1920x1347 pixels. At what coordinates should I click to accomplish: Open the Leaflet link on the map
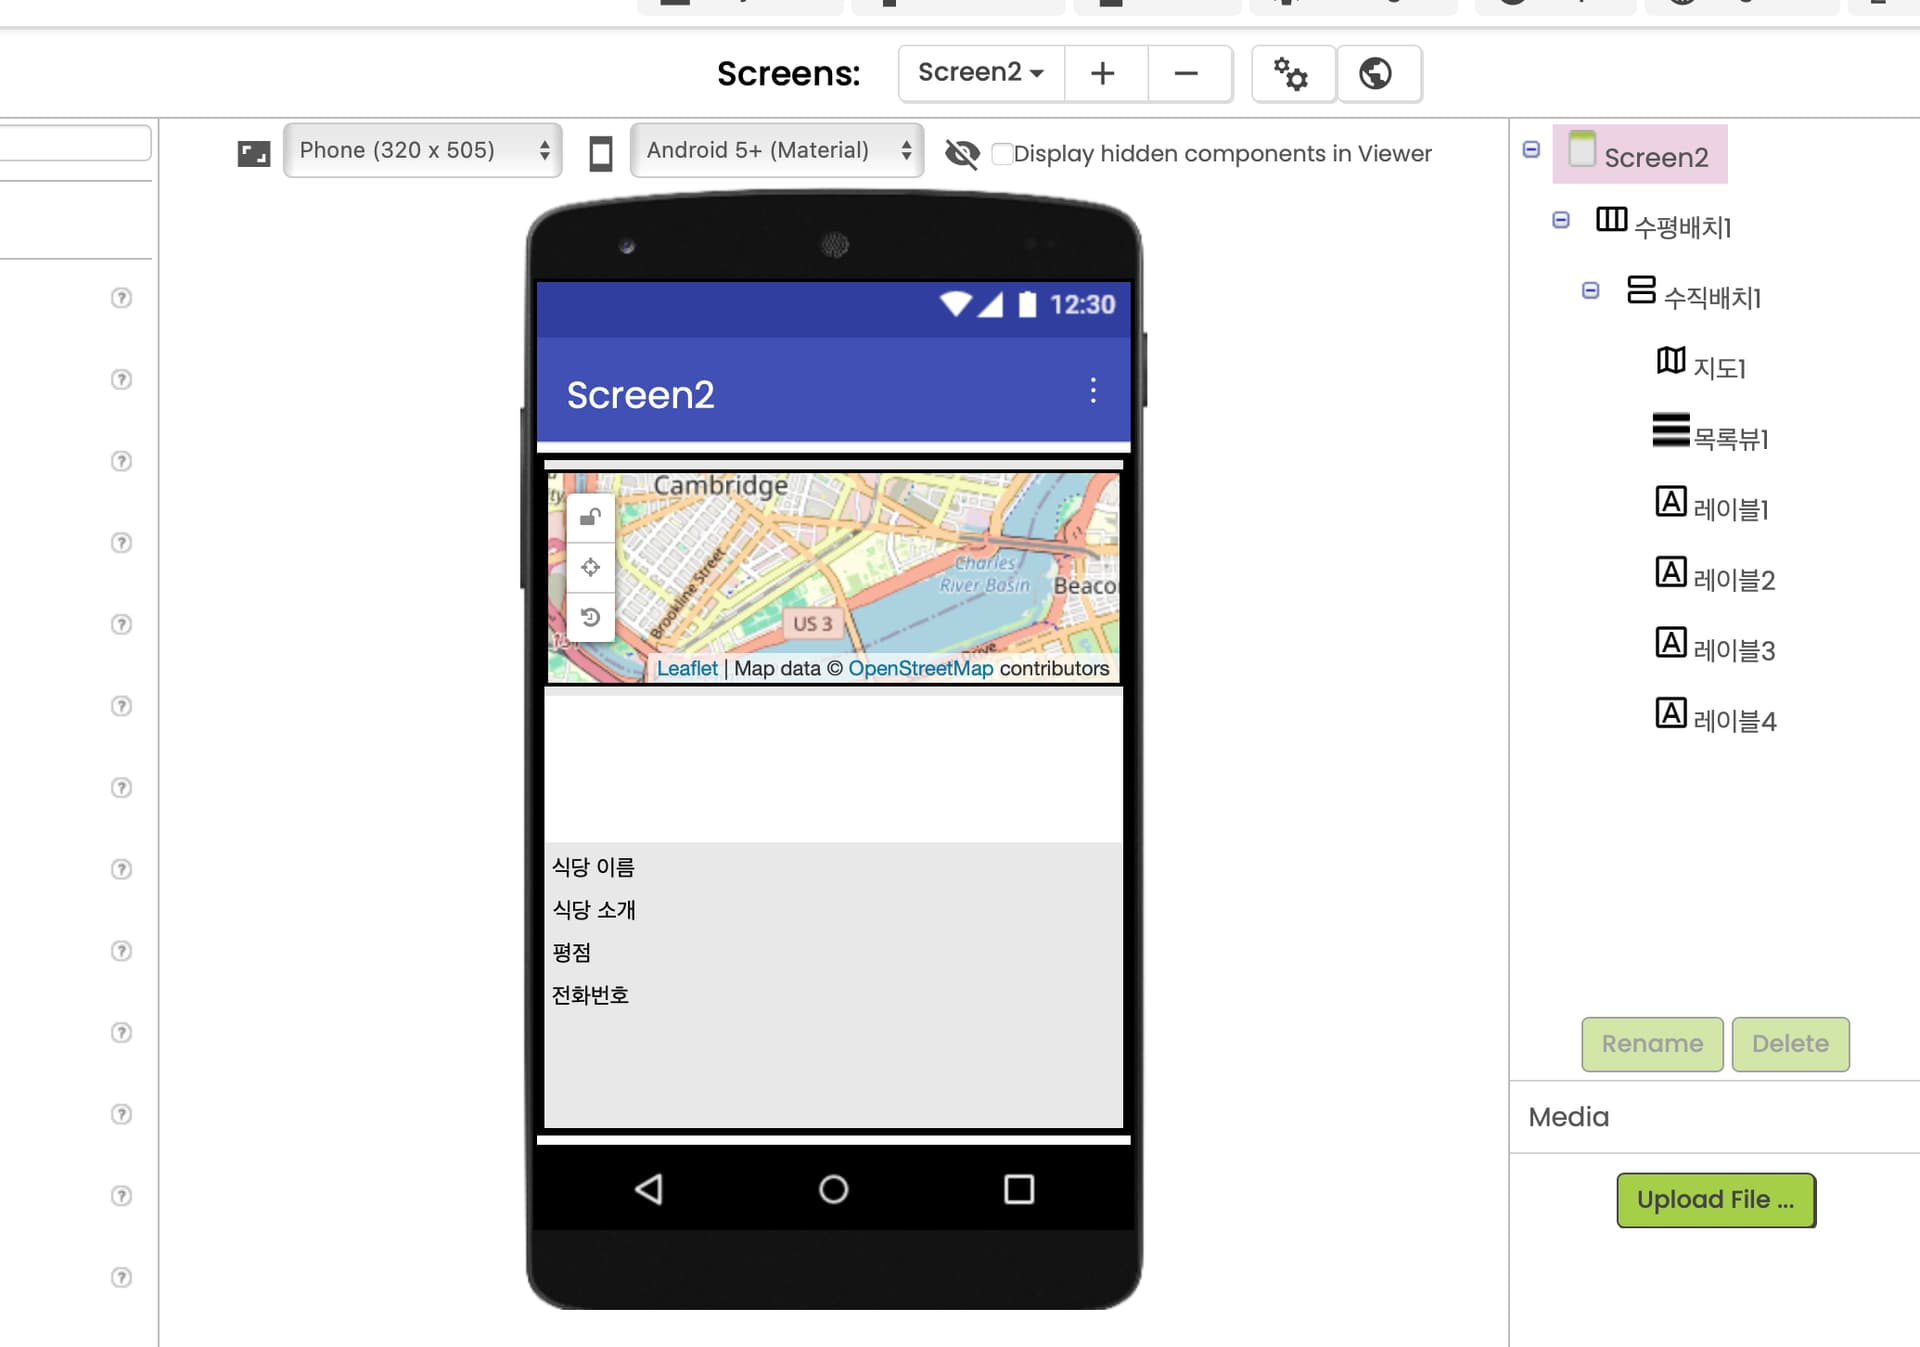[687, 668]
